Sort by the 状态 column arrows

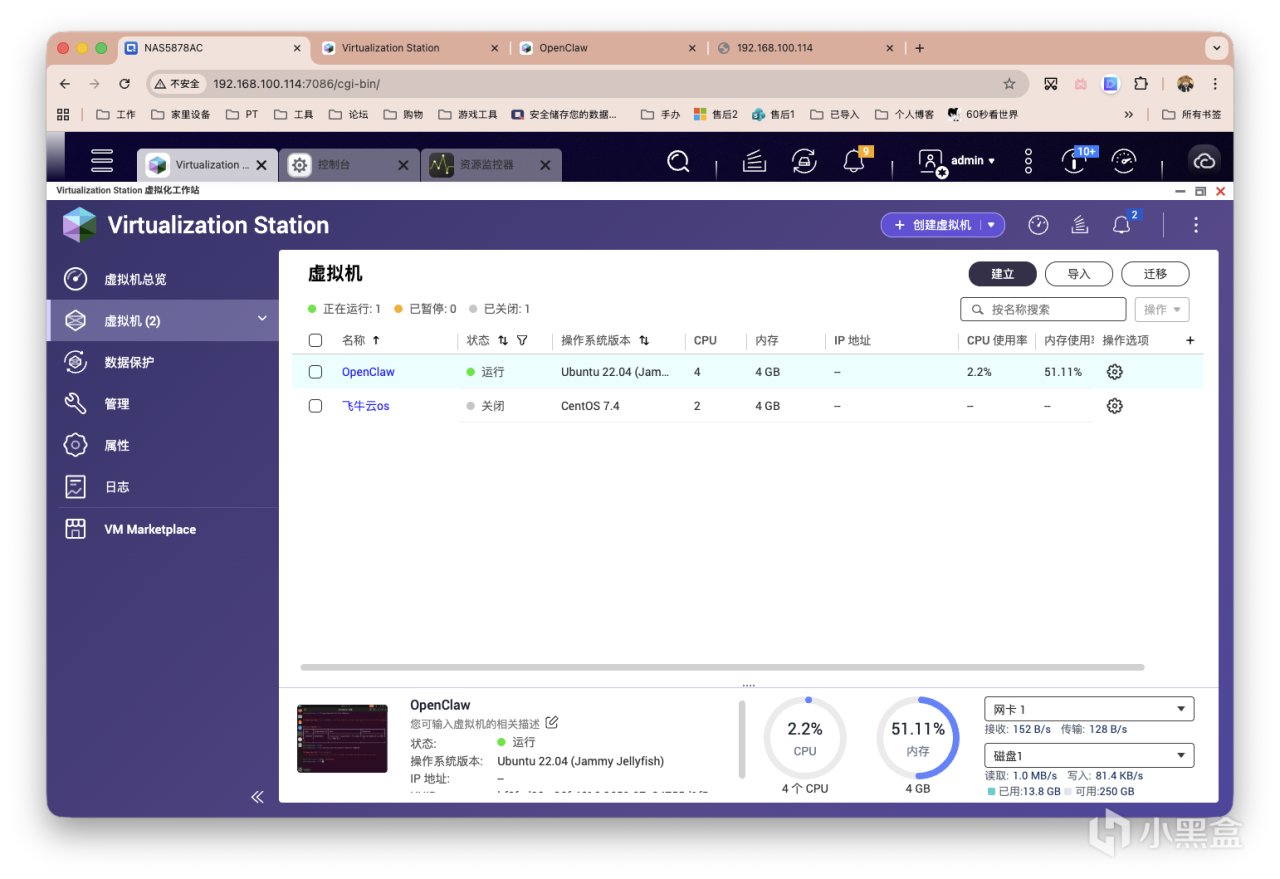tap(502, 340)
